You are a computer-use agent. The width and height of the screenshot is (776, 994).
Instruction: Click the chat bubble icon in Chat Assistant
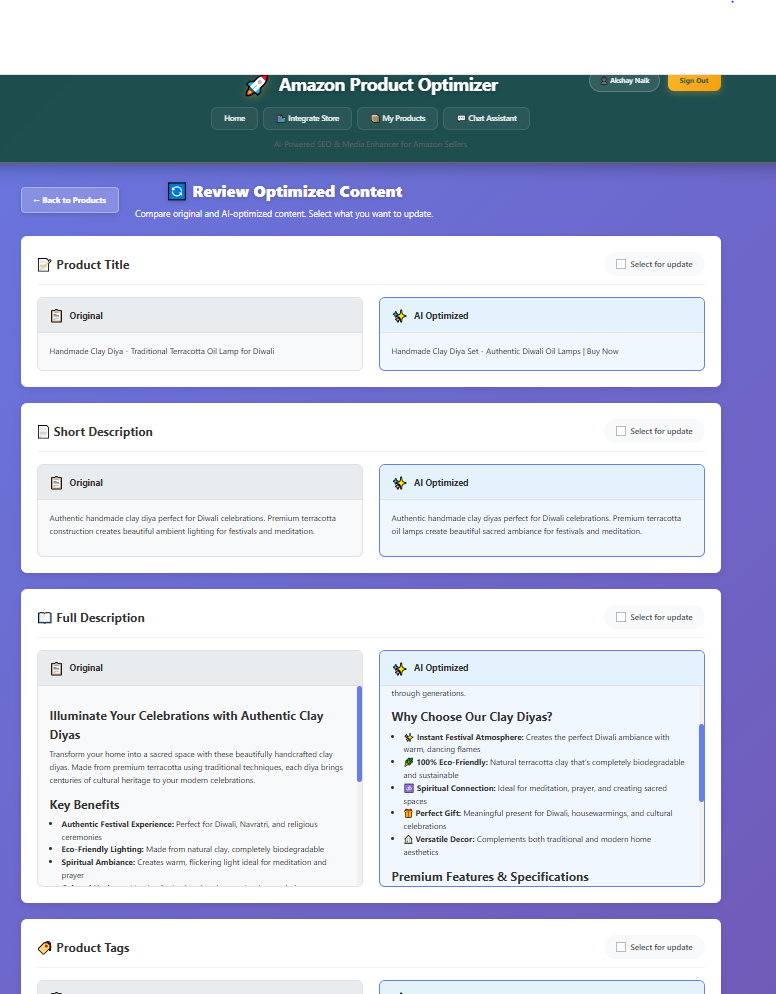(462, 119)
